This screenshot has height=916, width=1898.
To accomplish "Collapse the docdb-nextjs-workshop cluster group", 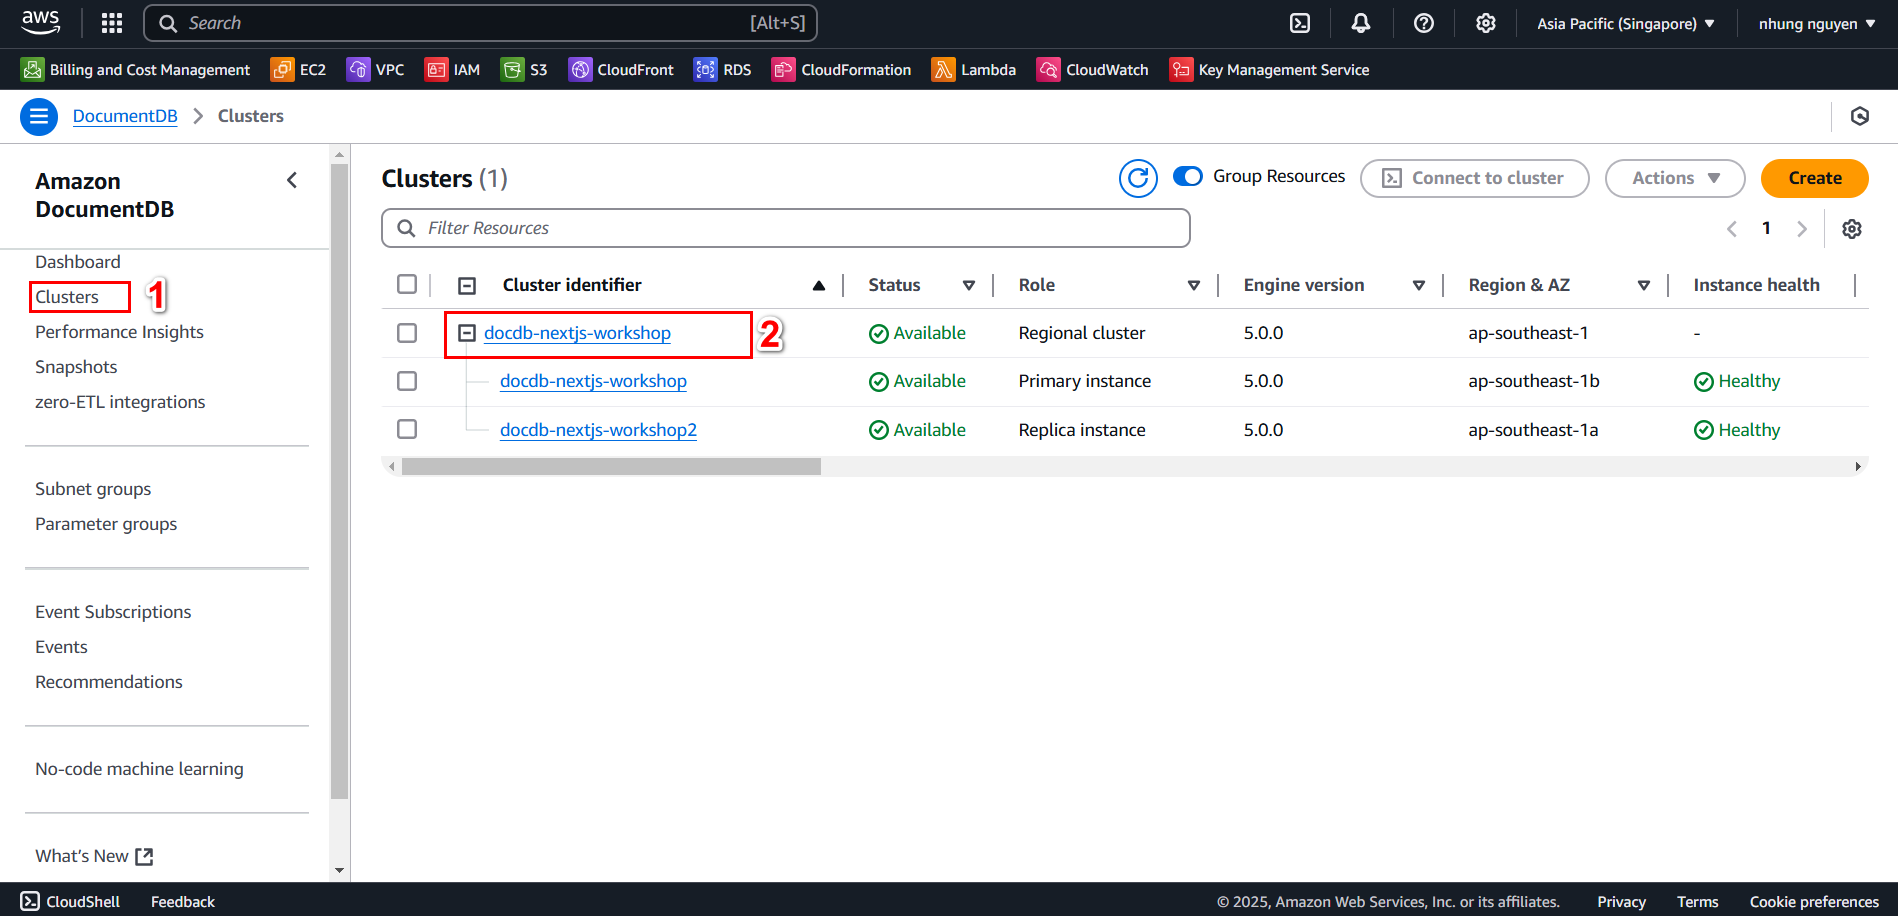I will pyautogui.click(x=467, y=333).
